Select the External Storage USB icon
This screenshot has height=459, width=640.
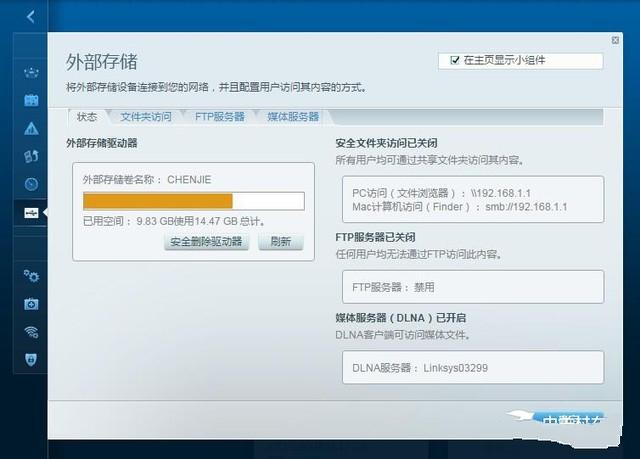click(31, 213)
